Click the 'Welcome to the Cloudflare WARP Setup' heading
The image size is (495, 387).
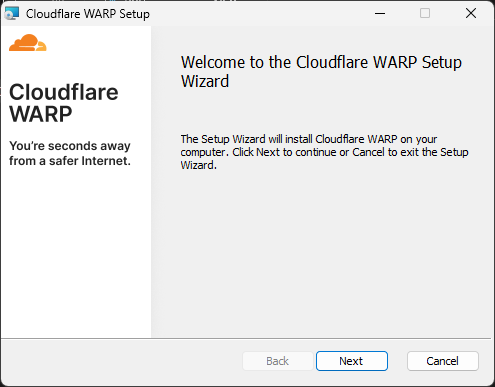pyautogui.click(x=321, y=62)
